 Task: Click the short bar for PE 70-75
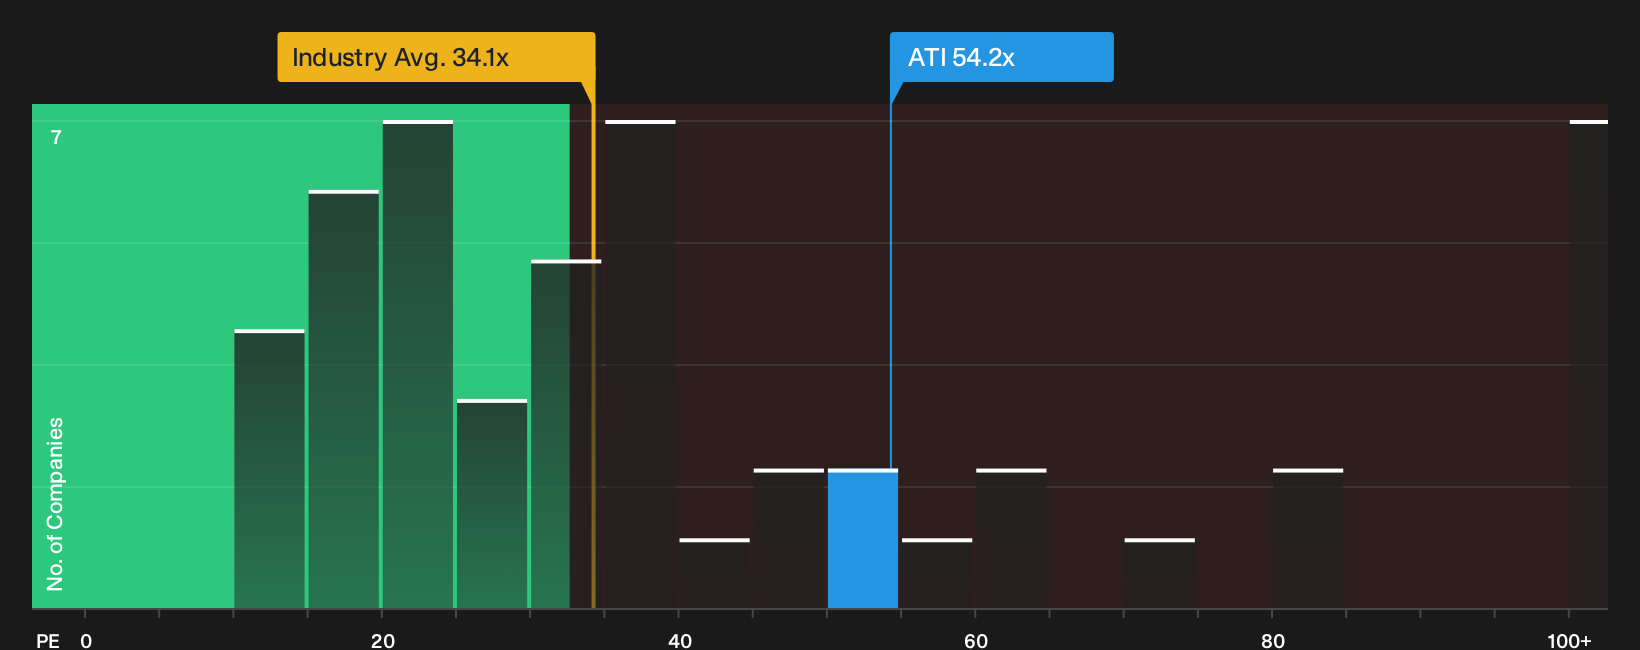[1160, 573]
